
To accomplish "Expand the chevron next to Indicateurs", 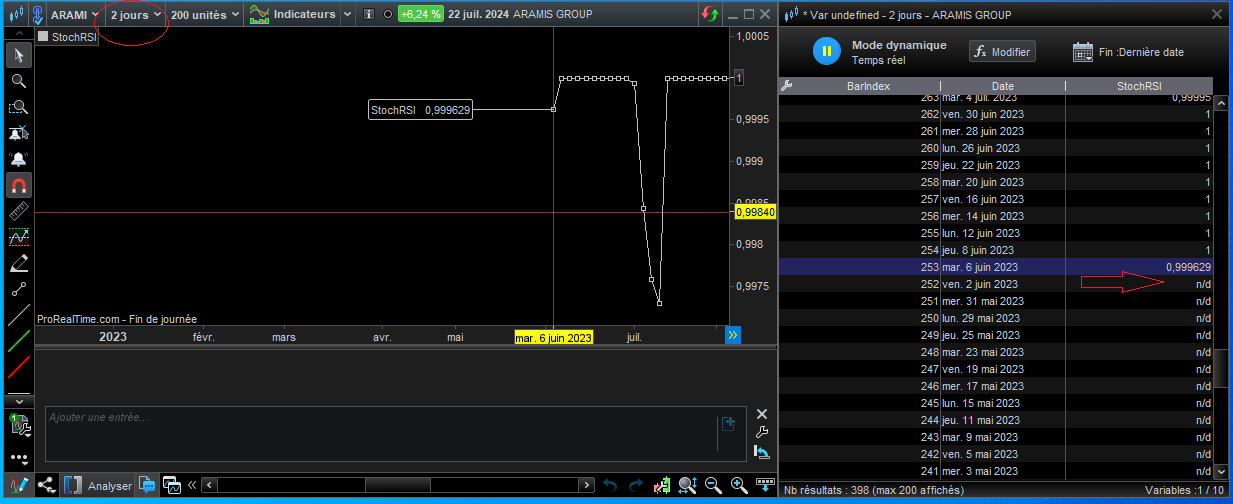I will coord(347,15).
